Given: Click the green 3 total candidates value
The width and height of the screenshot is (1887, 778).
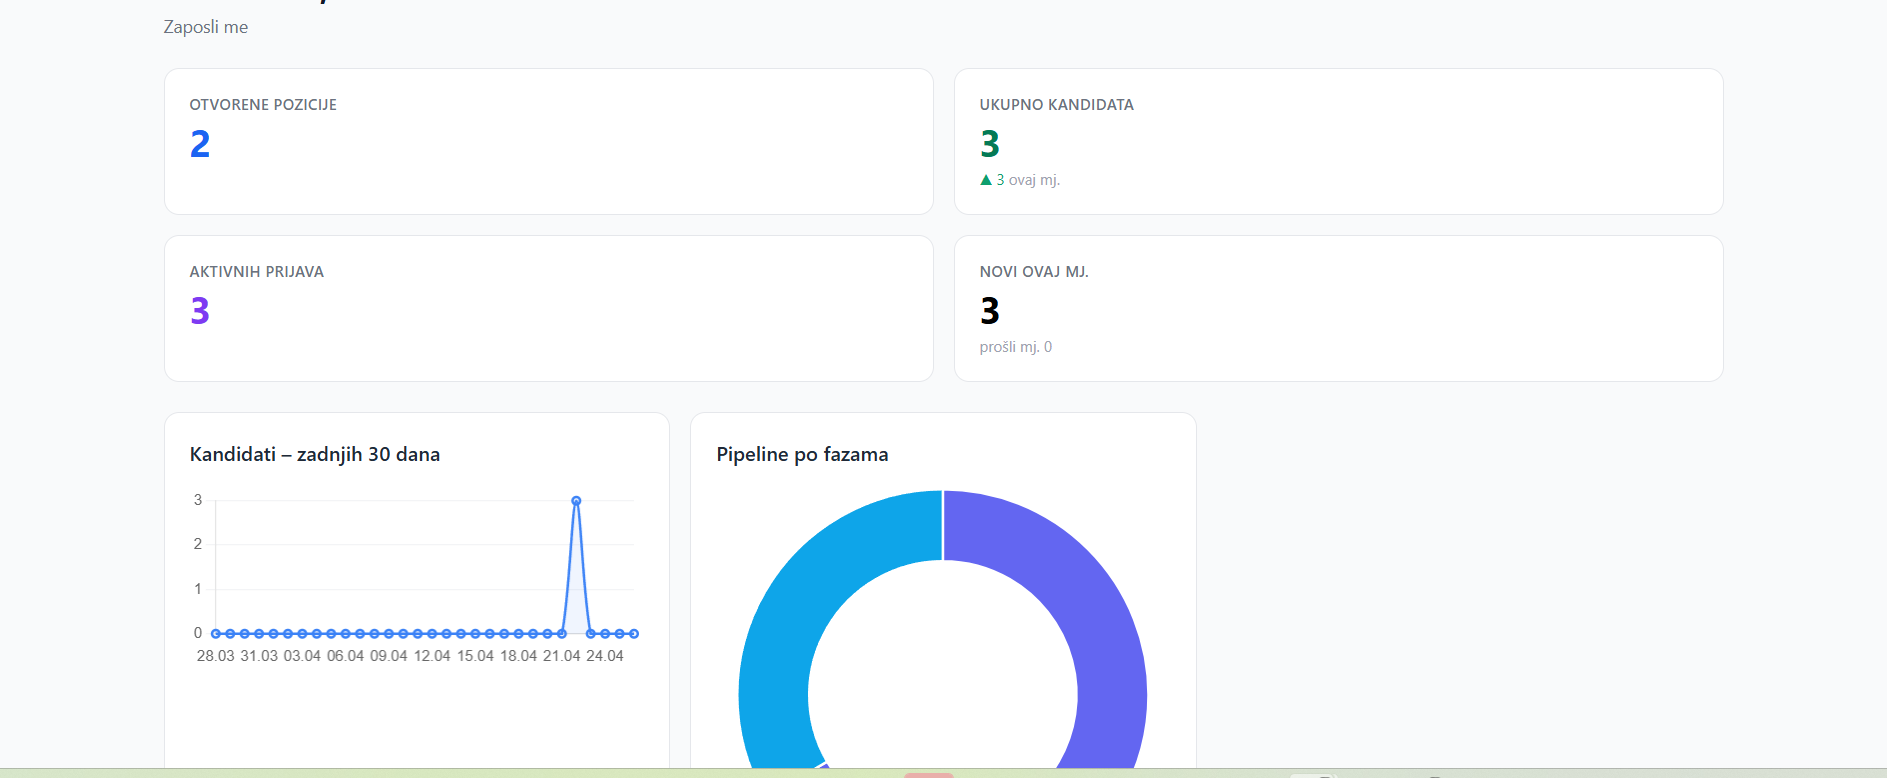Looking at the screenshot, I should pos(990,144).
